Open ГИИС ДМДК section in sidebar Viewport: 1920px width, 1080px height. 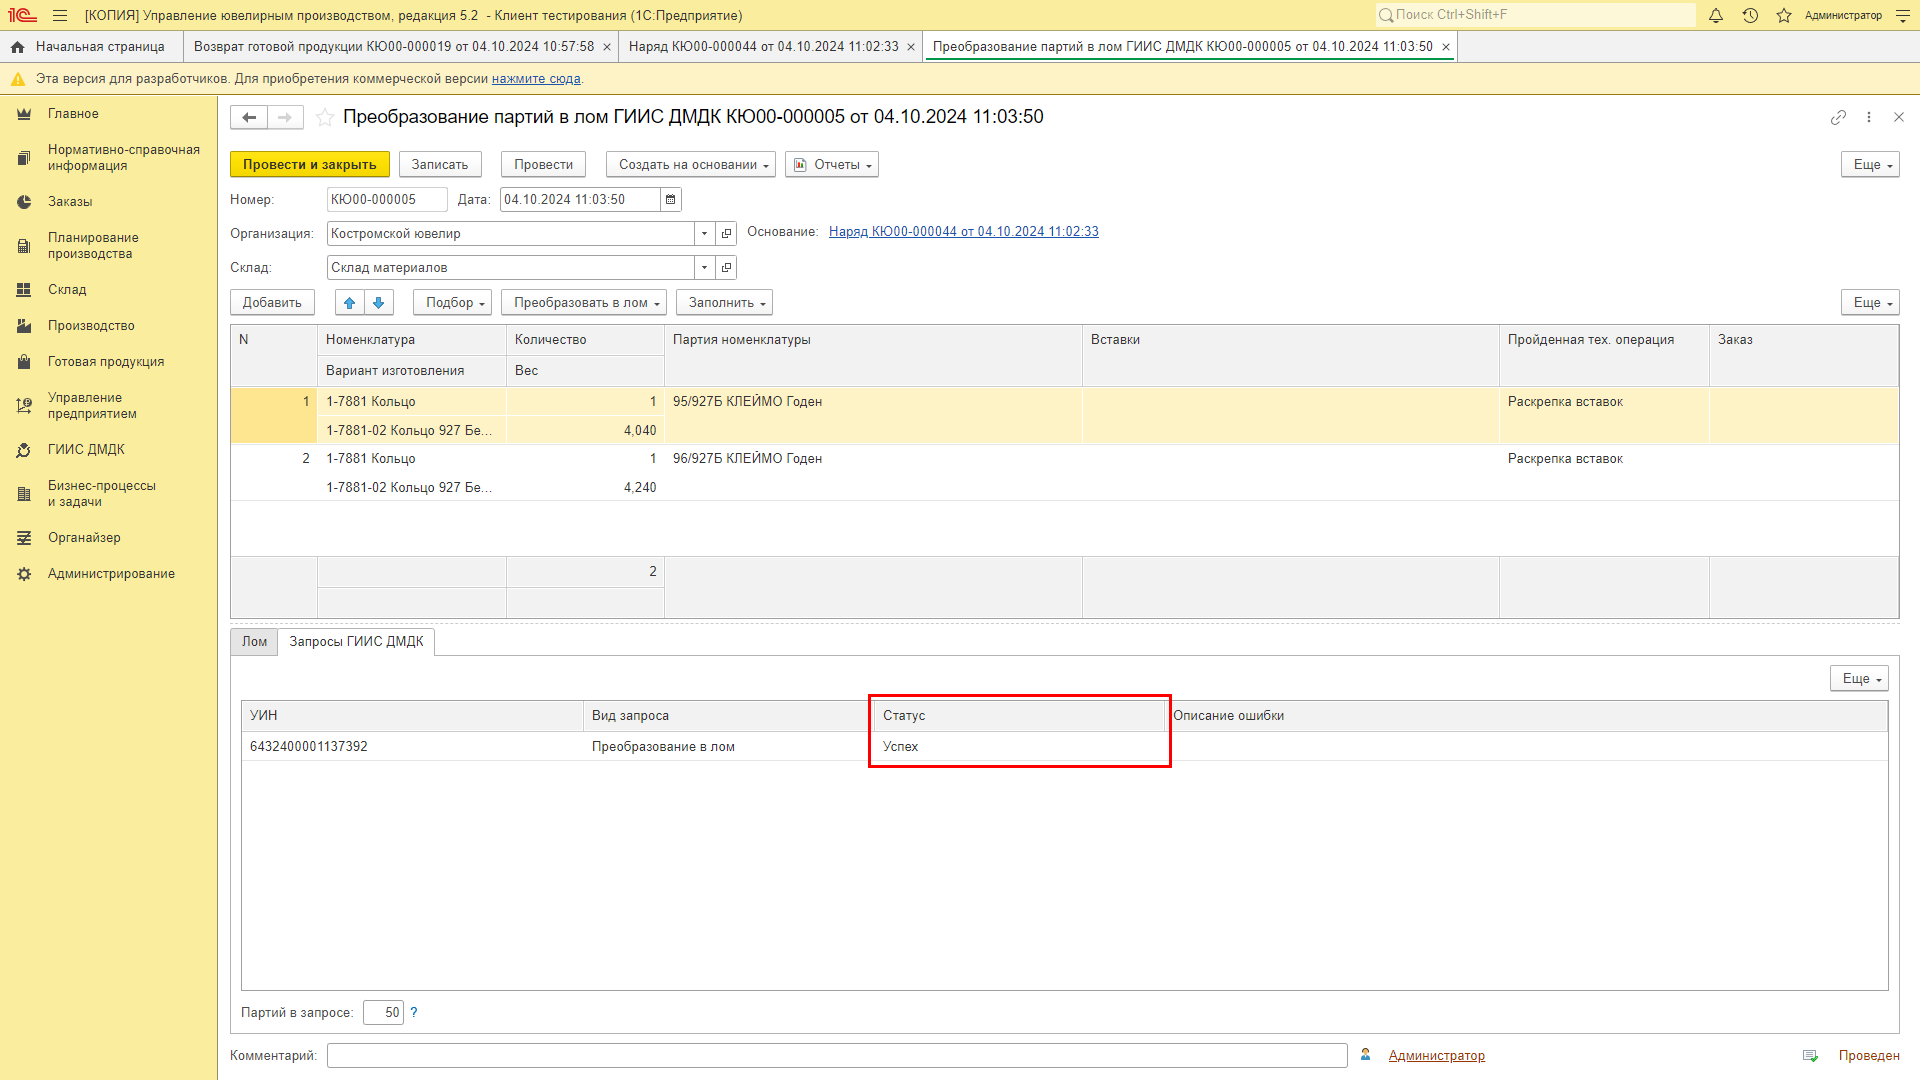pyautogui.click(x=86, y=450)
